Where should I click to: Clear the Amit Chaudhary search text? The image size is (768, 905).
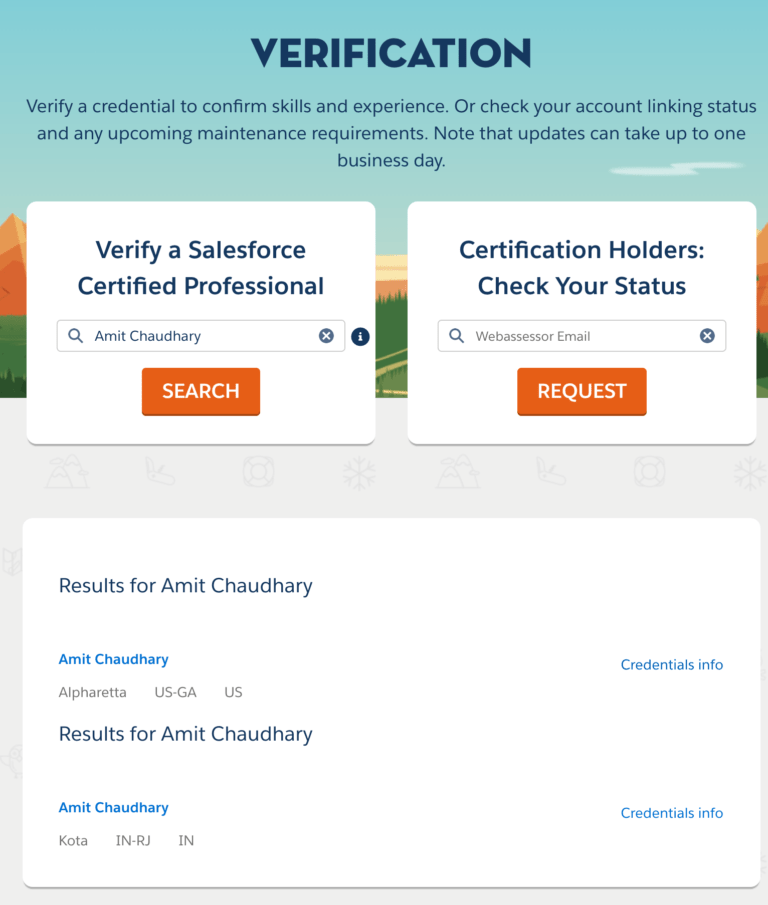click(x=326, y=336)
